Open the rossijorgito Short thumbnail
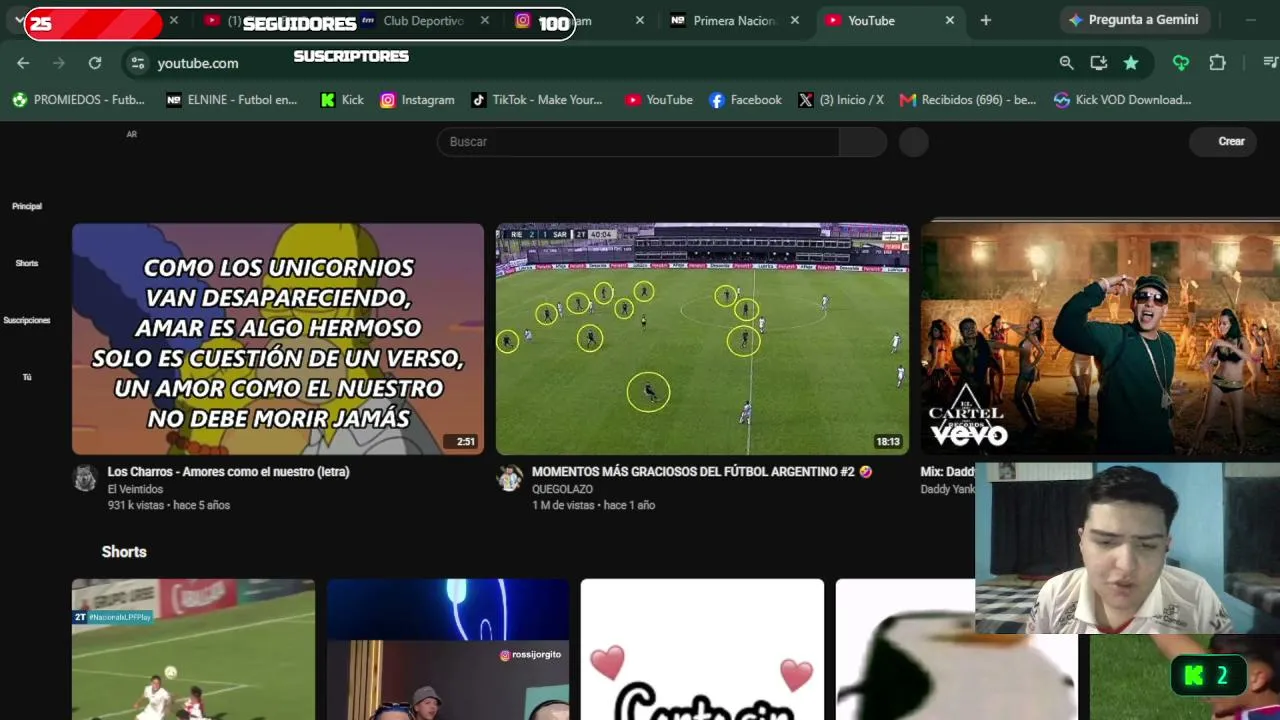This screenshot has height=720, width=1280. pos(448,649)
